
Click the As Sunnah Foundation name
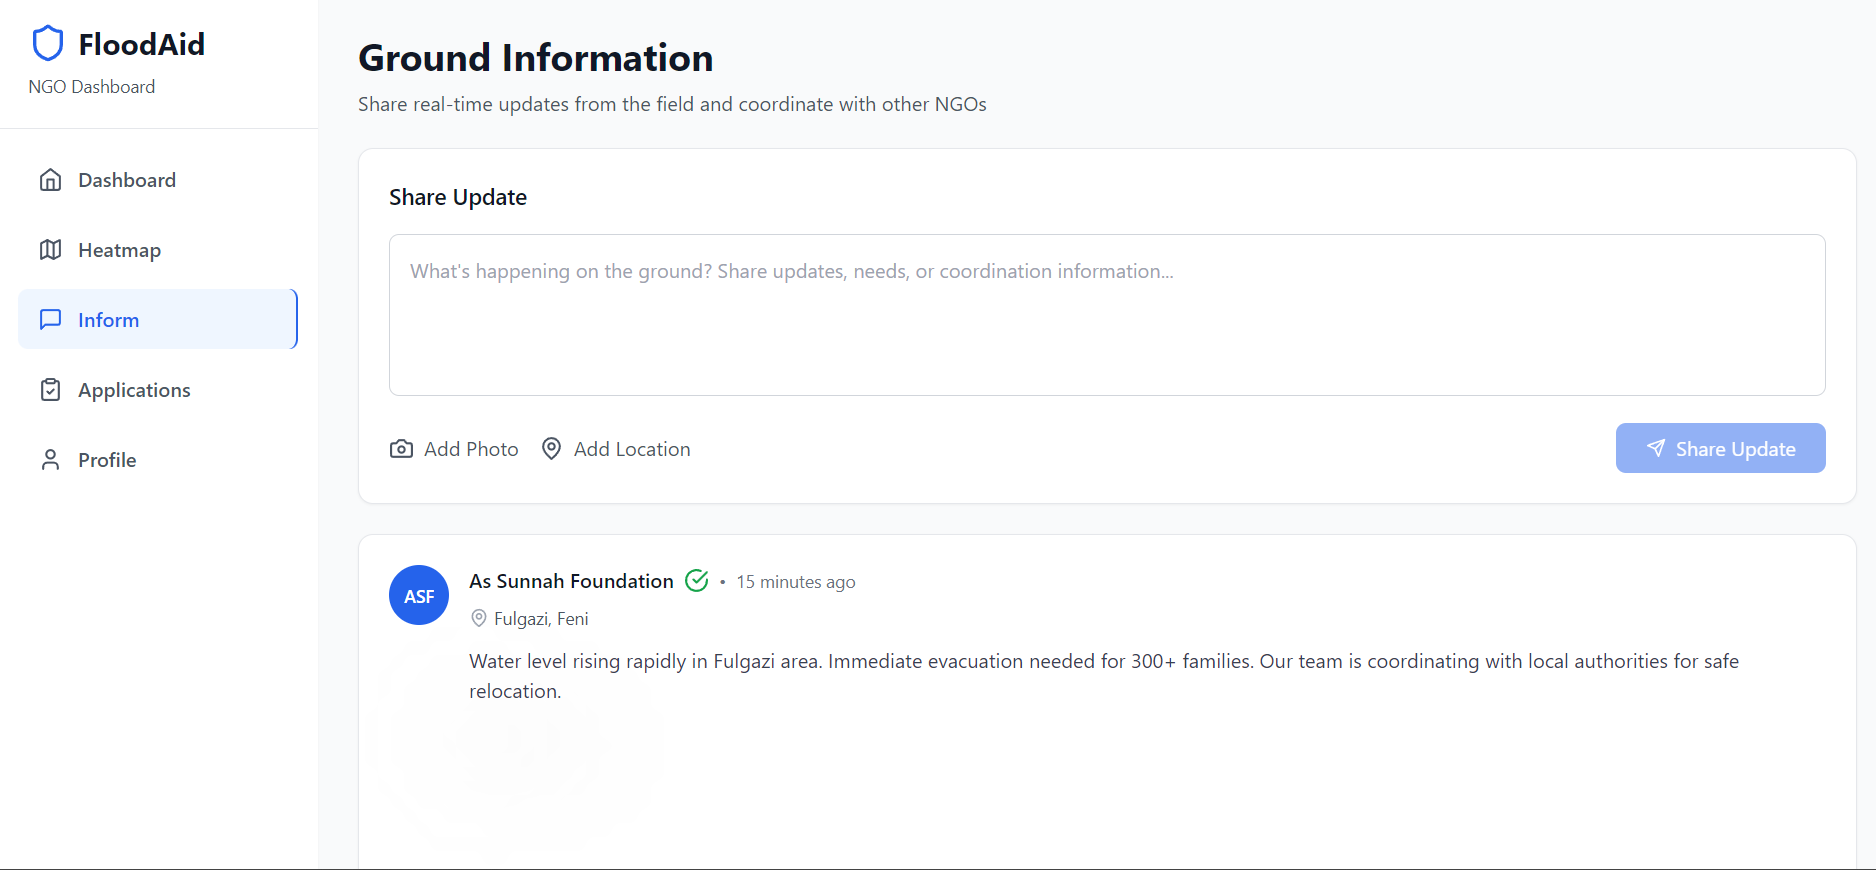[x=571, y=581]
